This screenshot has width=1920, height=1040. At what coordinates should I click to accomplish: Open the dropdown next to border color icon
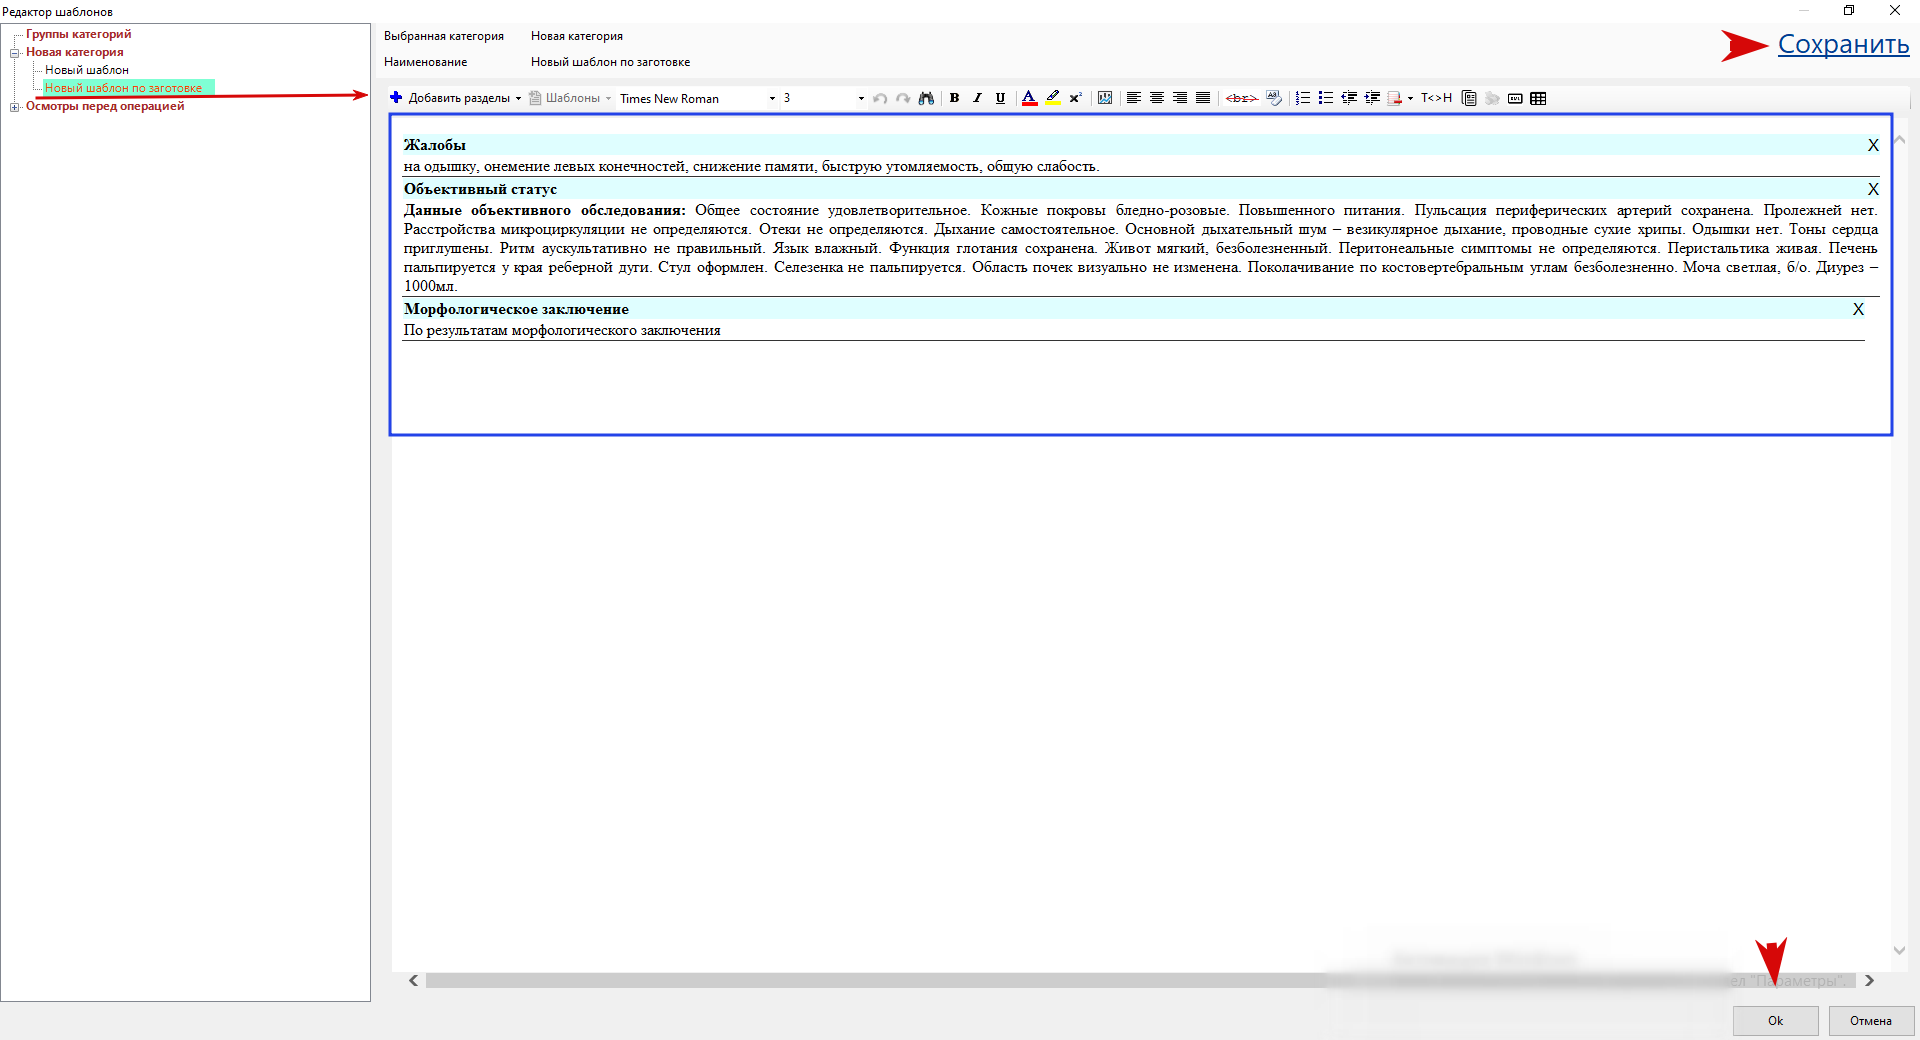point(1410,98)
